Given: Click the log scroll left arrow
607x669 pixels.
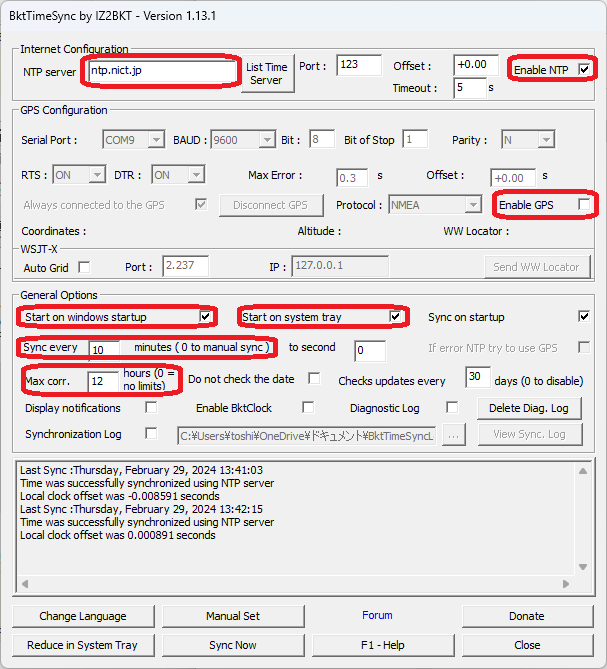Looking at the screenshot, I should click(25, 584).
